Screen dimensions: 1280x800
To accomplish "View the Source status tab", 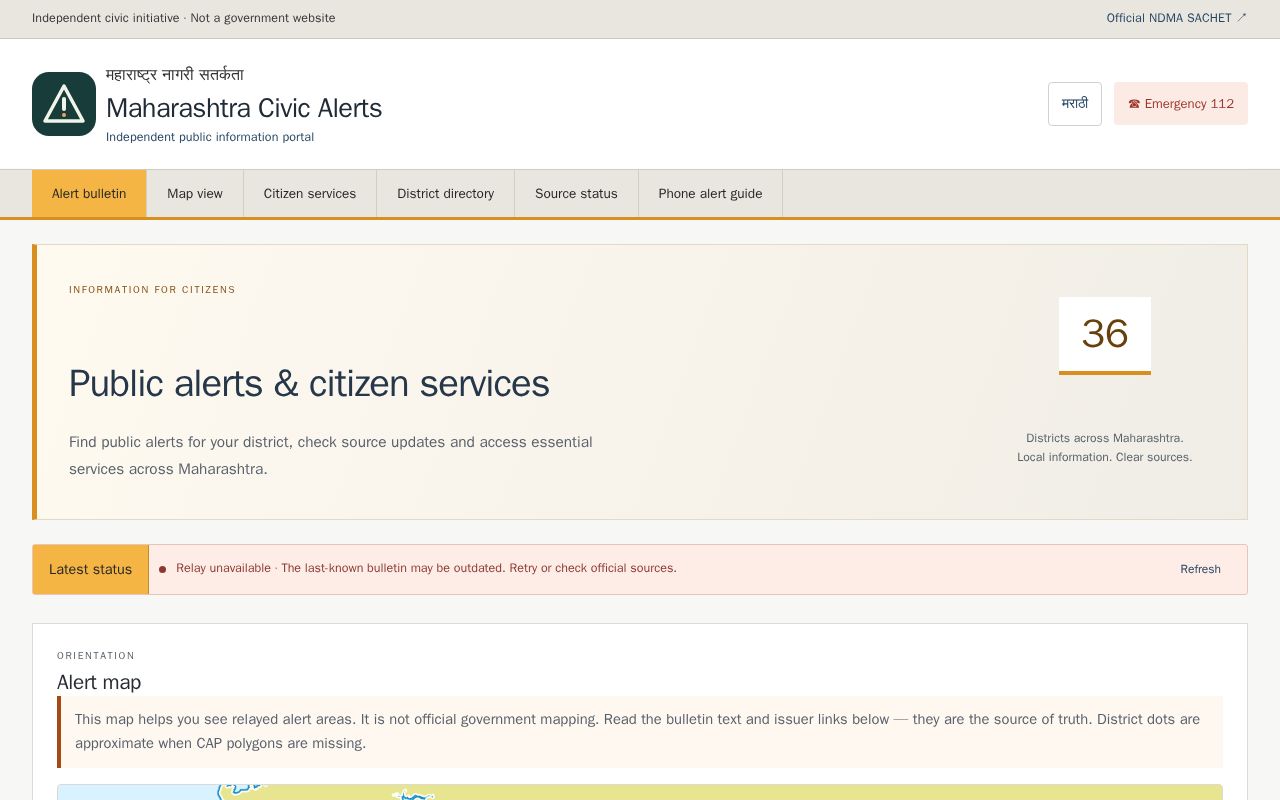I will click(576, 194).
